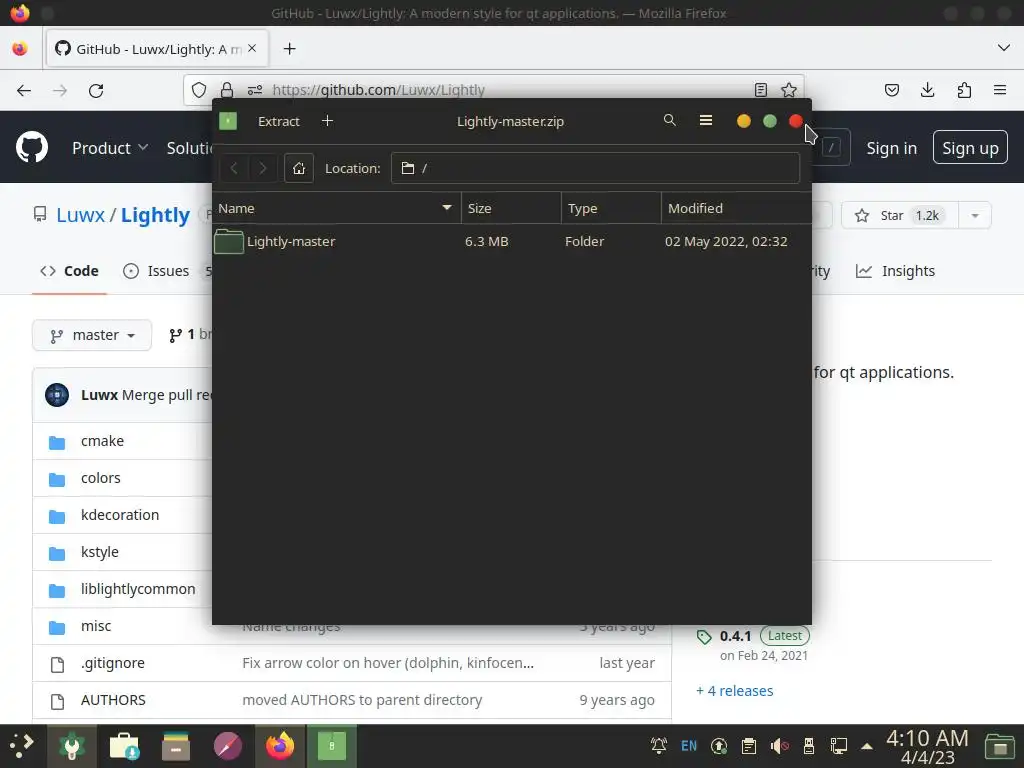Screen dimensions: 1024x768
Task: Click the site lock icon
Action: click(227, 90)
